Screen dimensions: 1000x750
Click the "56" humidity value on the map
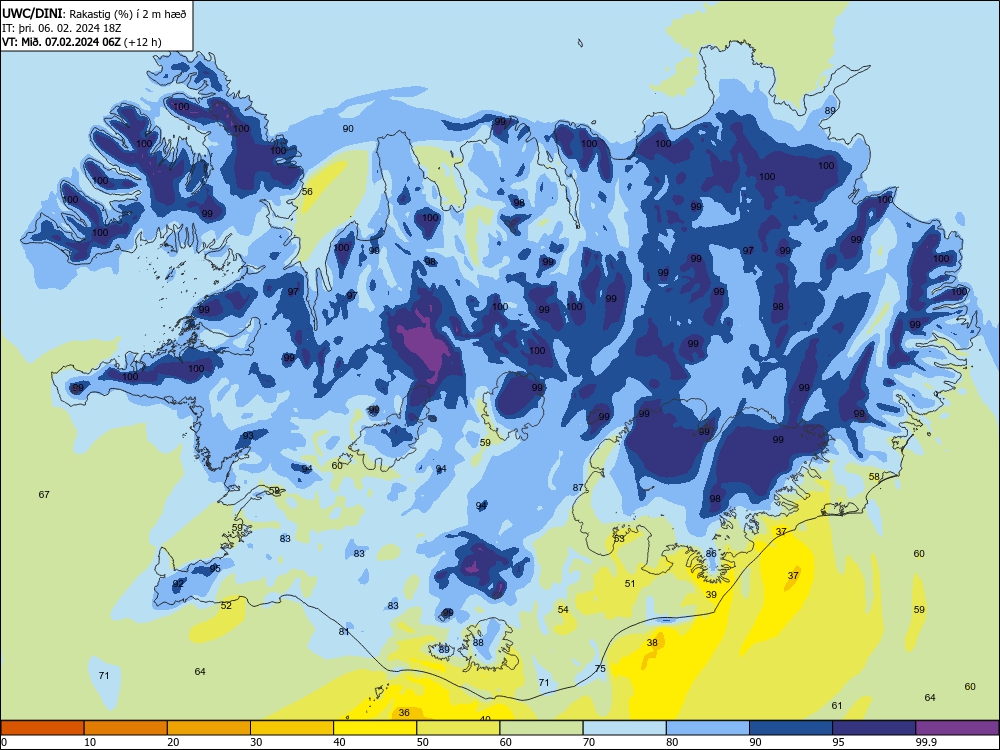307,191
